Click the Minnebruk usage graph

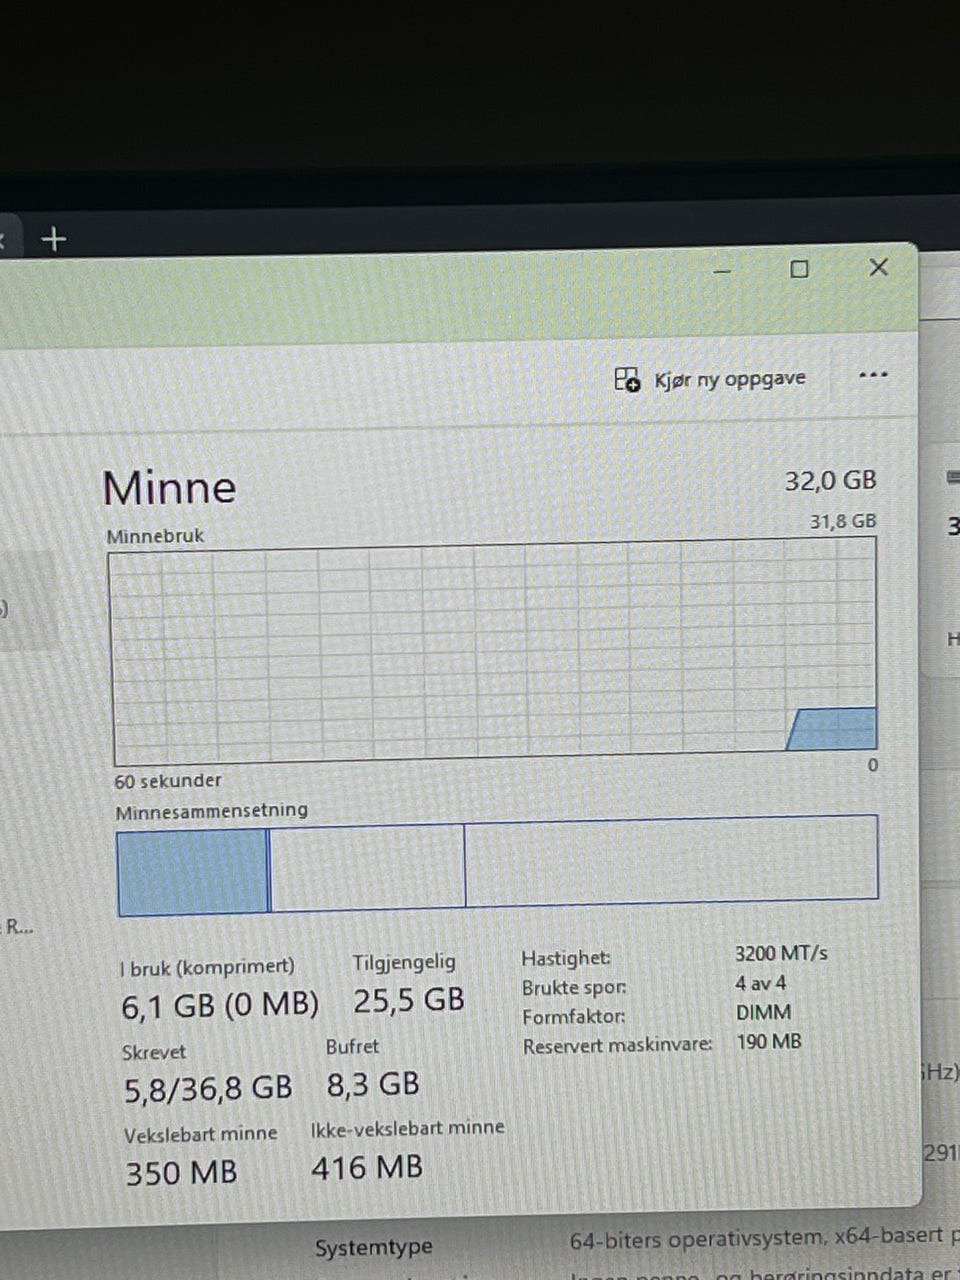(x=494, y=652)
